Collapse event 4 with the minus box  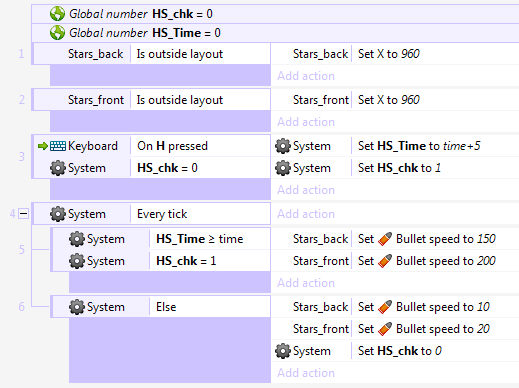pyautogui.click(x=23, y=214)
